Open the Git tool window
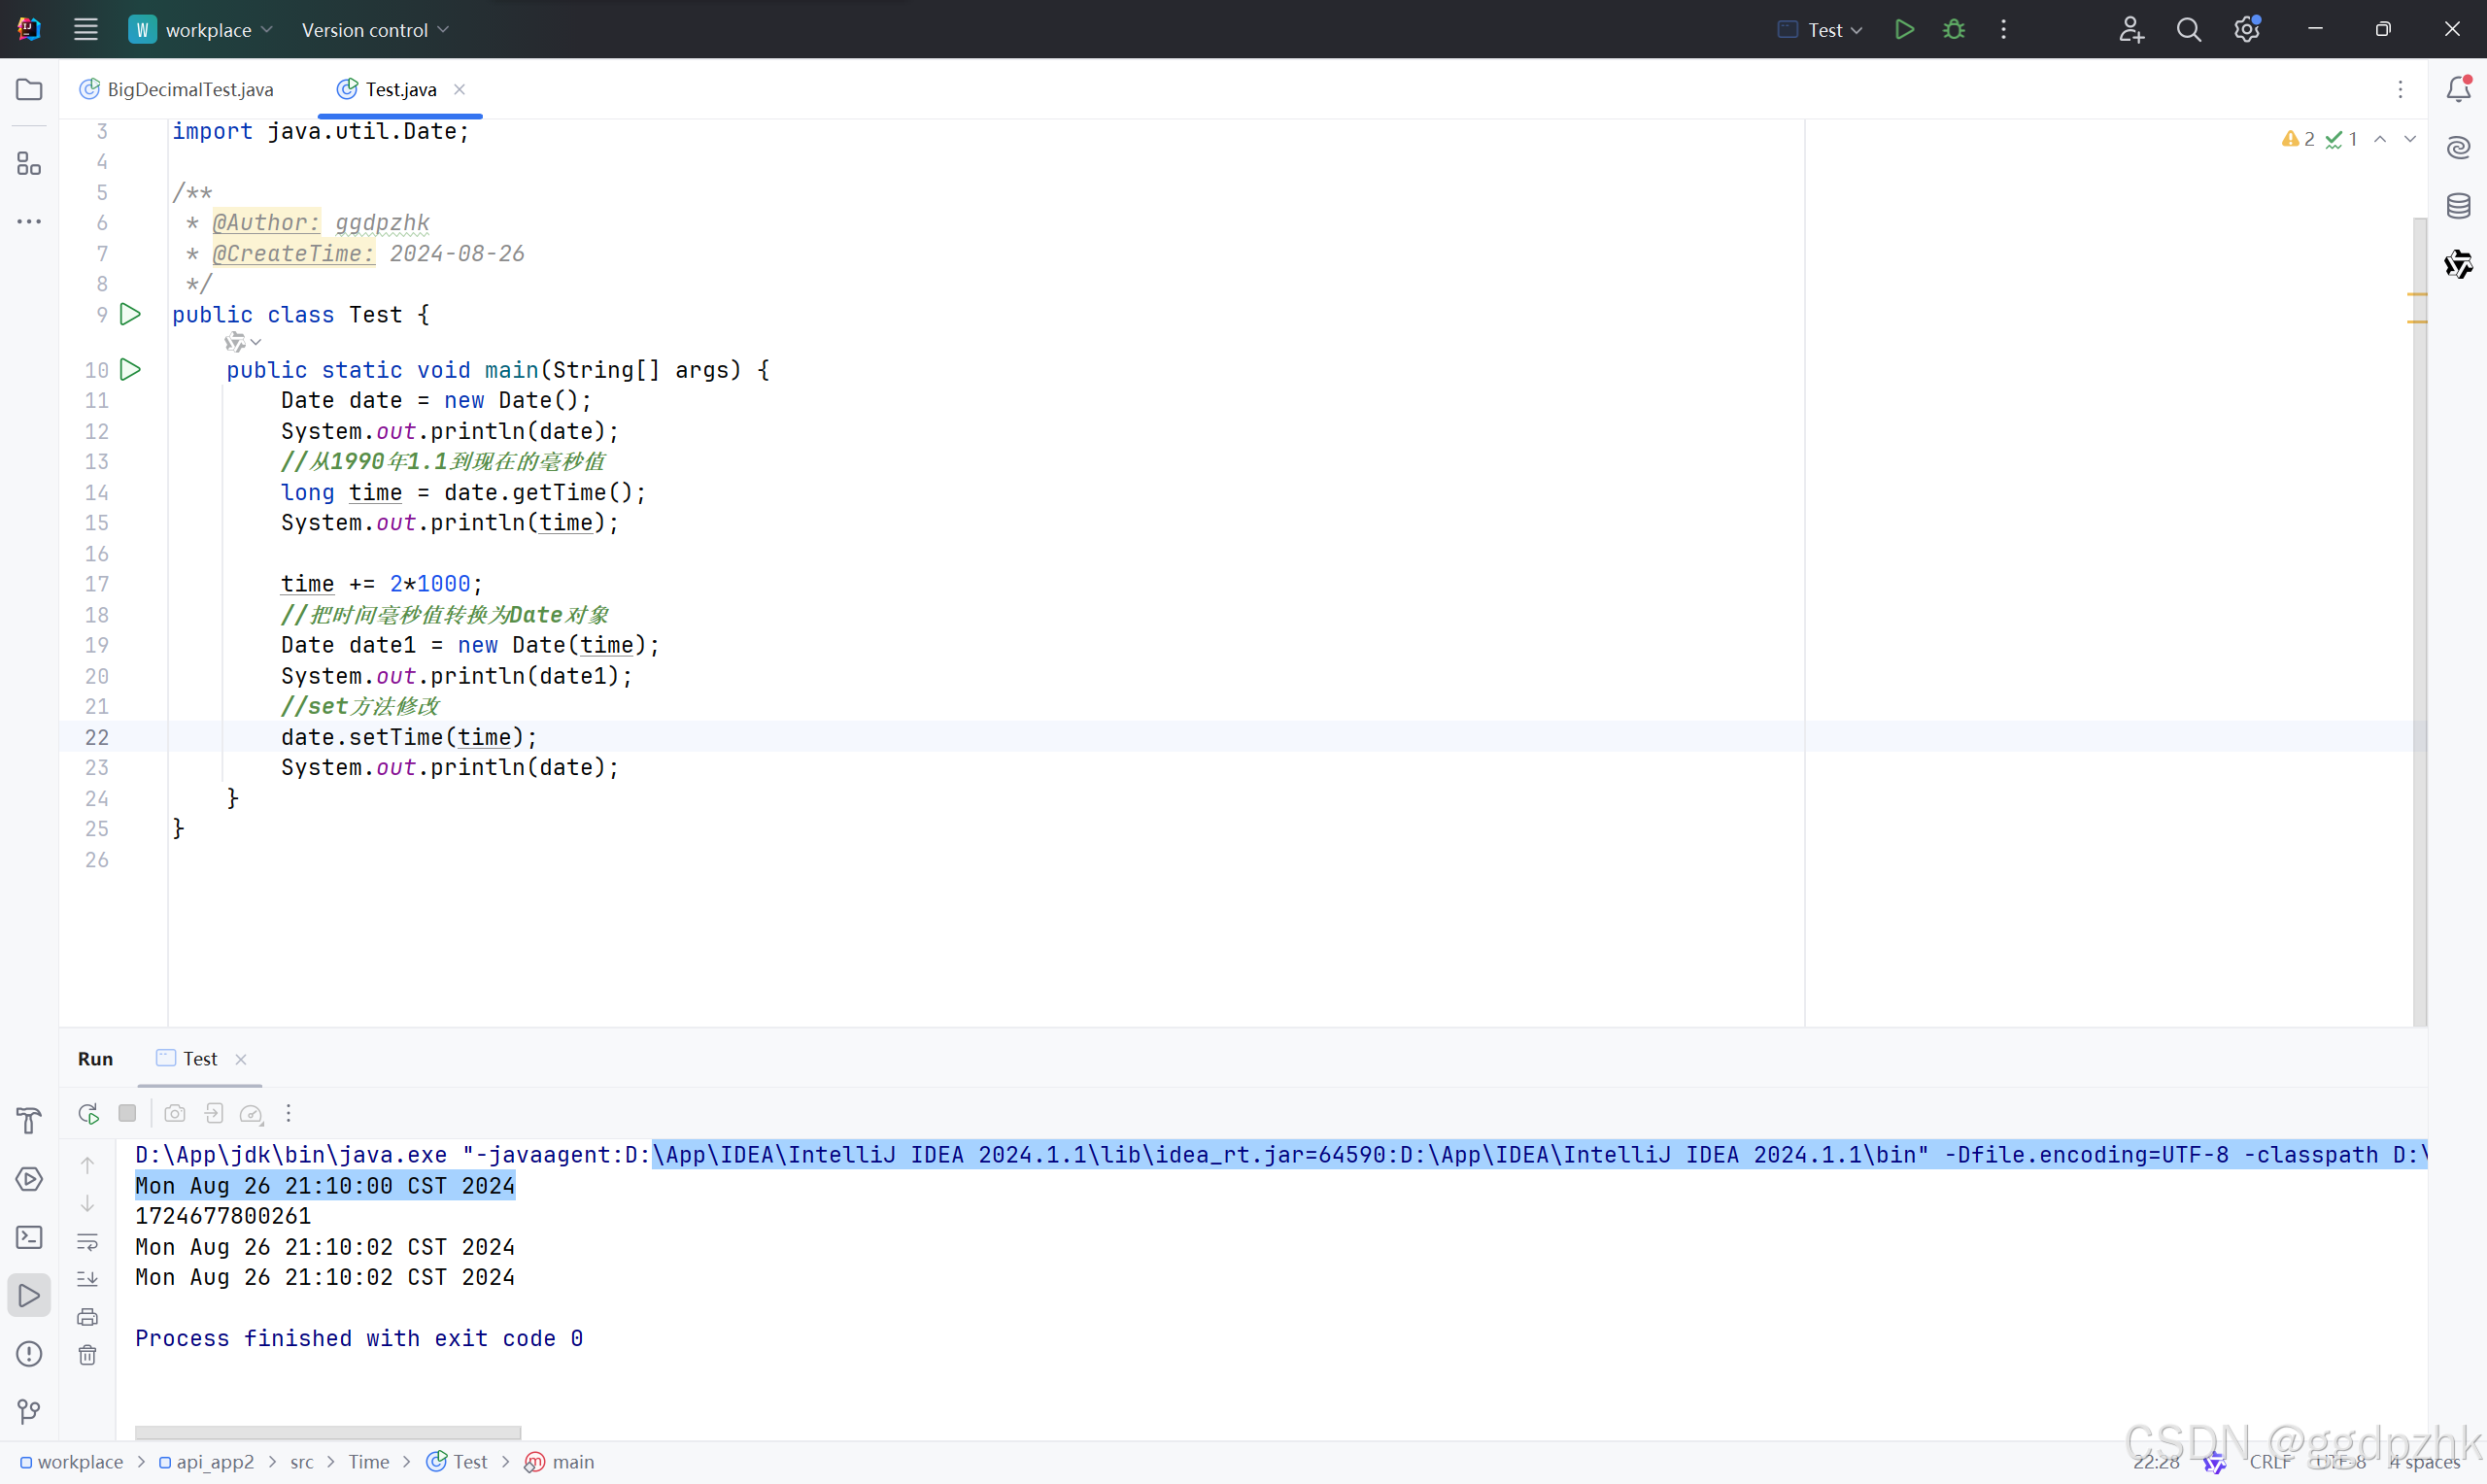The height and width of the screenshot is (1484, 2487). pos(29,1412)
